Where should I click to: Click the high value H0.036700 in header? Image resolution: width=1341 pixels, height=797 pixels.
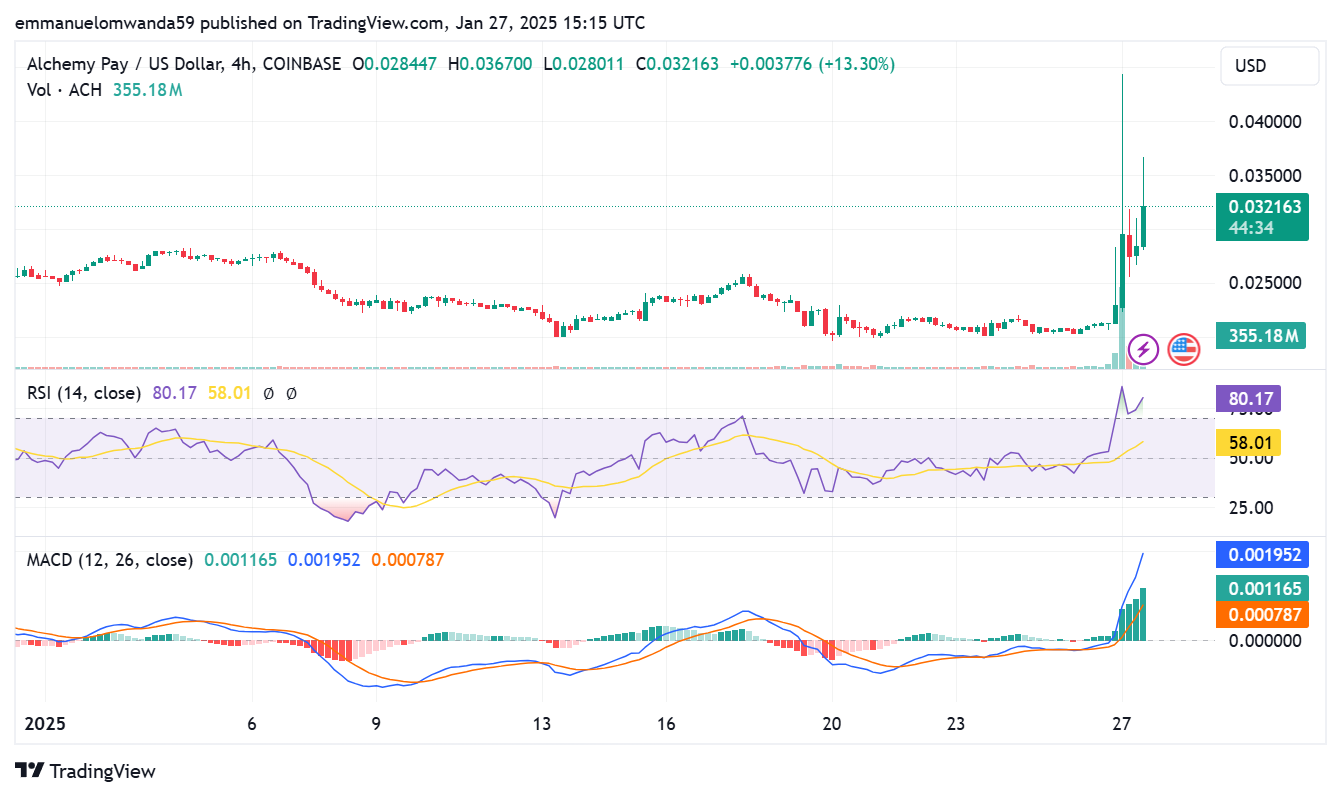[490, 64]
